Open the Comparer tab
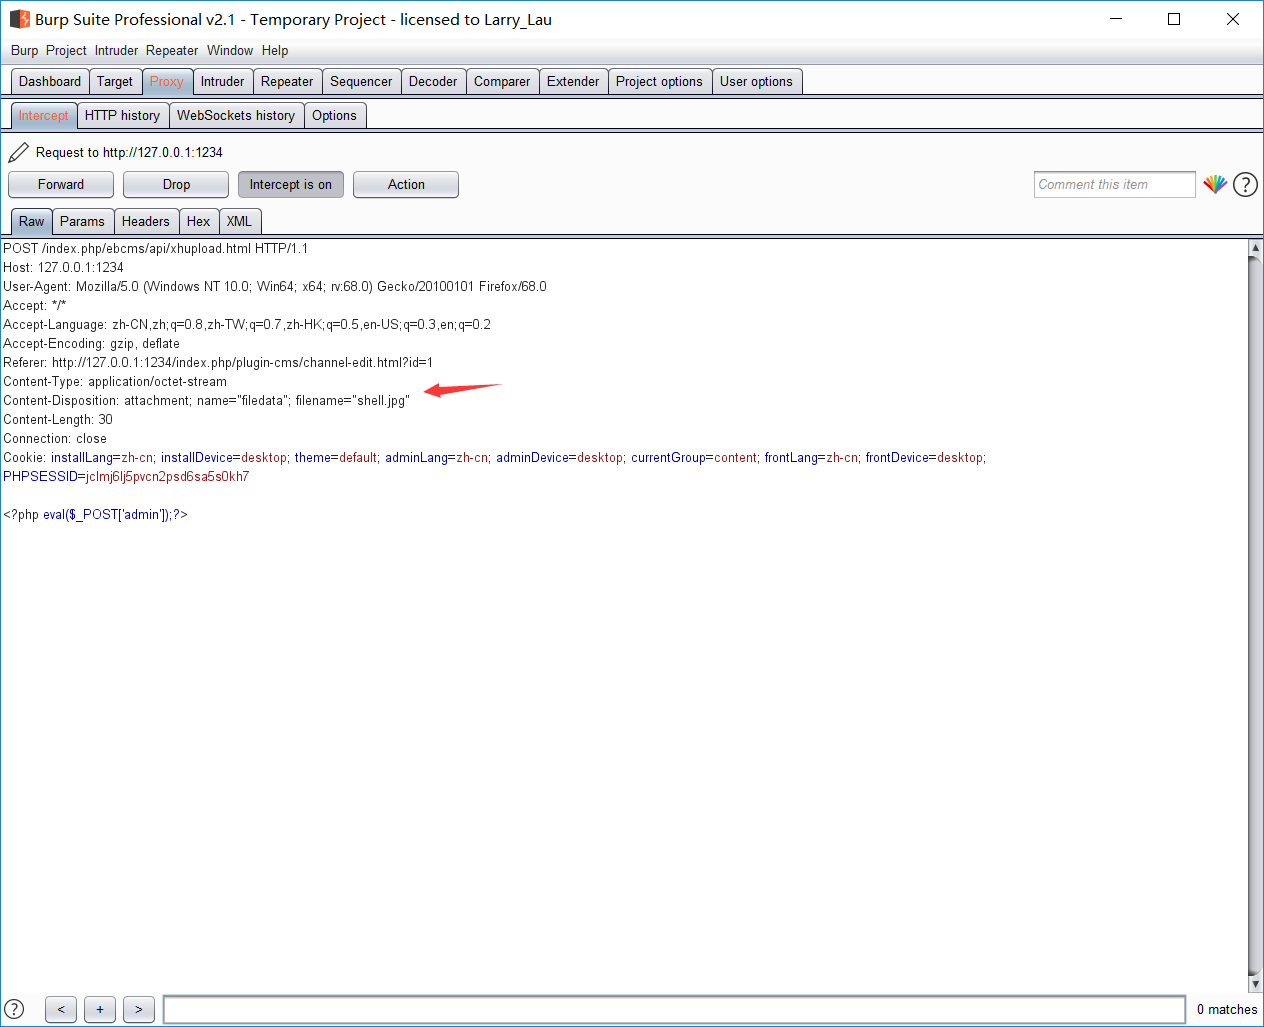Screen dimensions: 1264x1027 (x=502, y=81)
